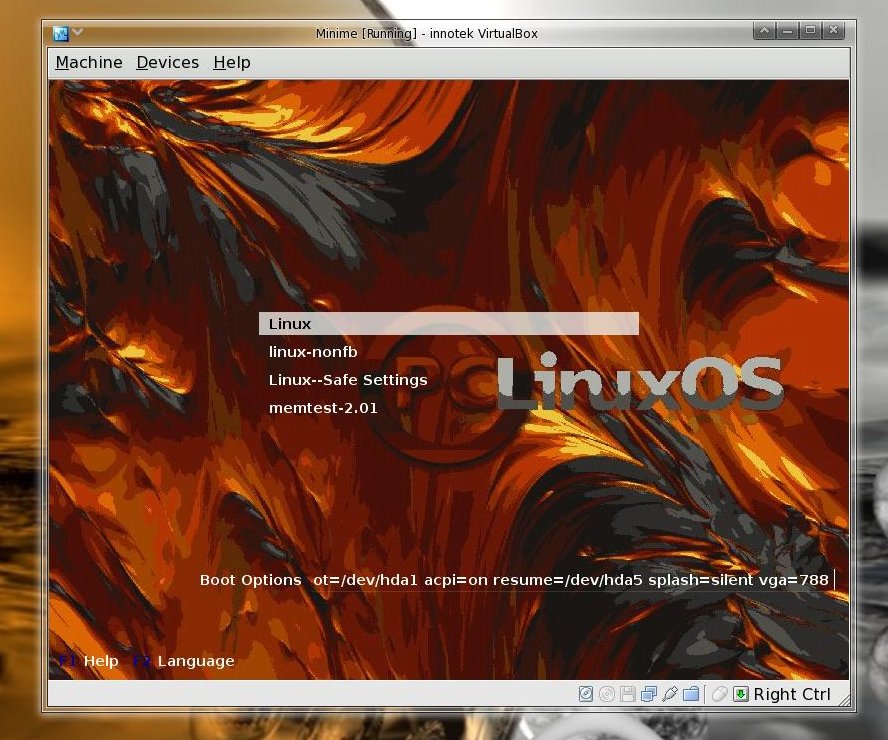Open the Devices menu
The width and height of the screenshot is (888, 740).
pos(168,62)
